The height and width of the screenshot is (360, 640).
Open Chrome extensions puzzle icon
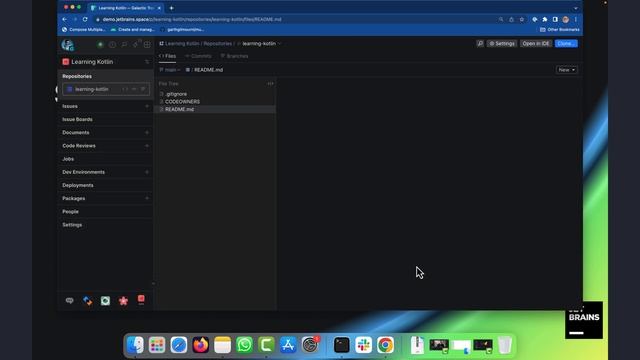coord(545,19)
